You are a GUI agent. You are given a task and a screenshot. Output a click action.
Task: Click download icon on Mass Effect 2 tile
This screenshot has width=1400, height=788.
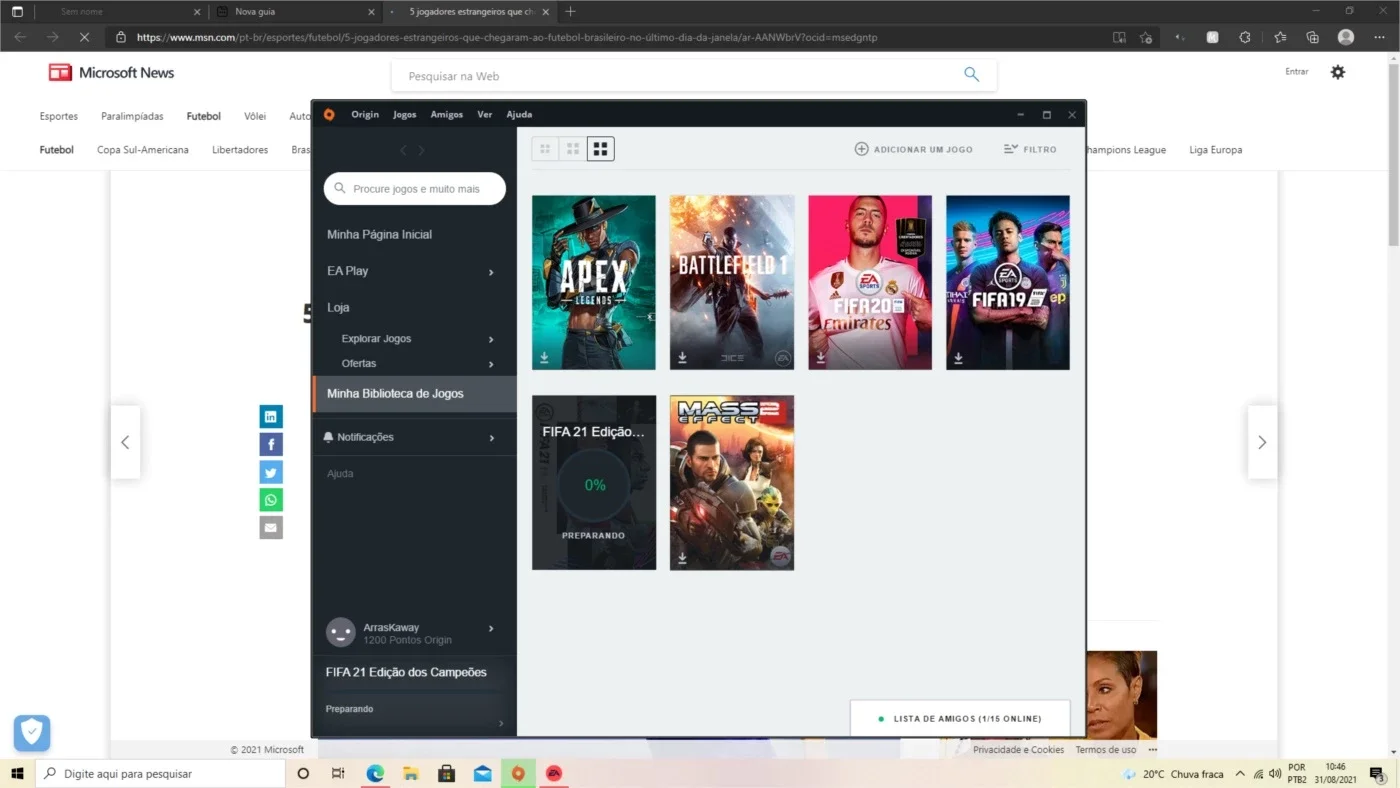[x=682, y=557]
